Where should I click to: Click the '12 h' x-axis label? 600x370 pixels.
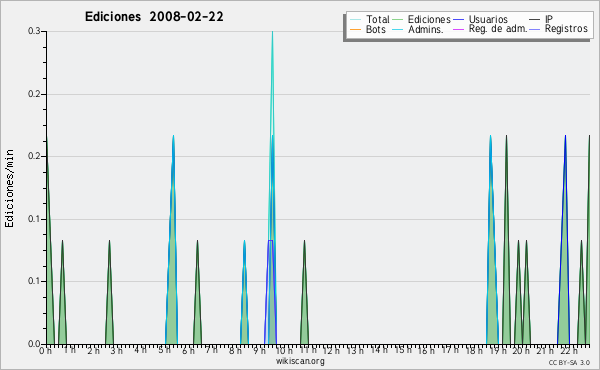tap(331, 351)
